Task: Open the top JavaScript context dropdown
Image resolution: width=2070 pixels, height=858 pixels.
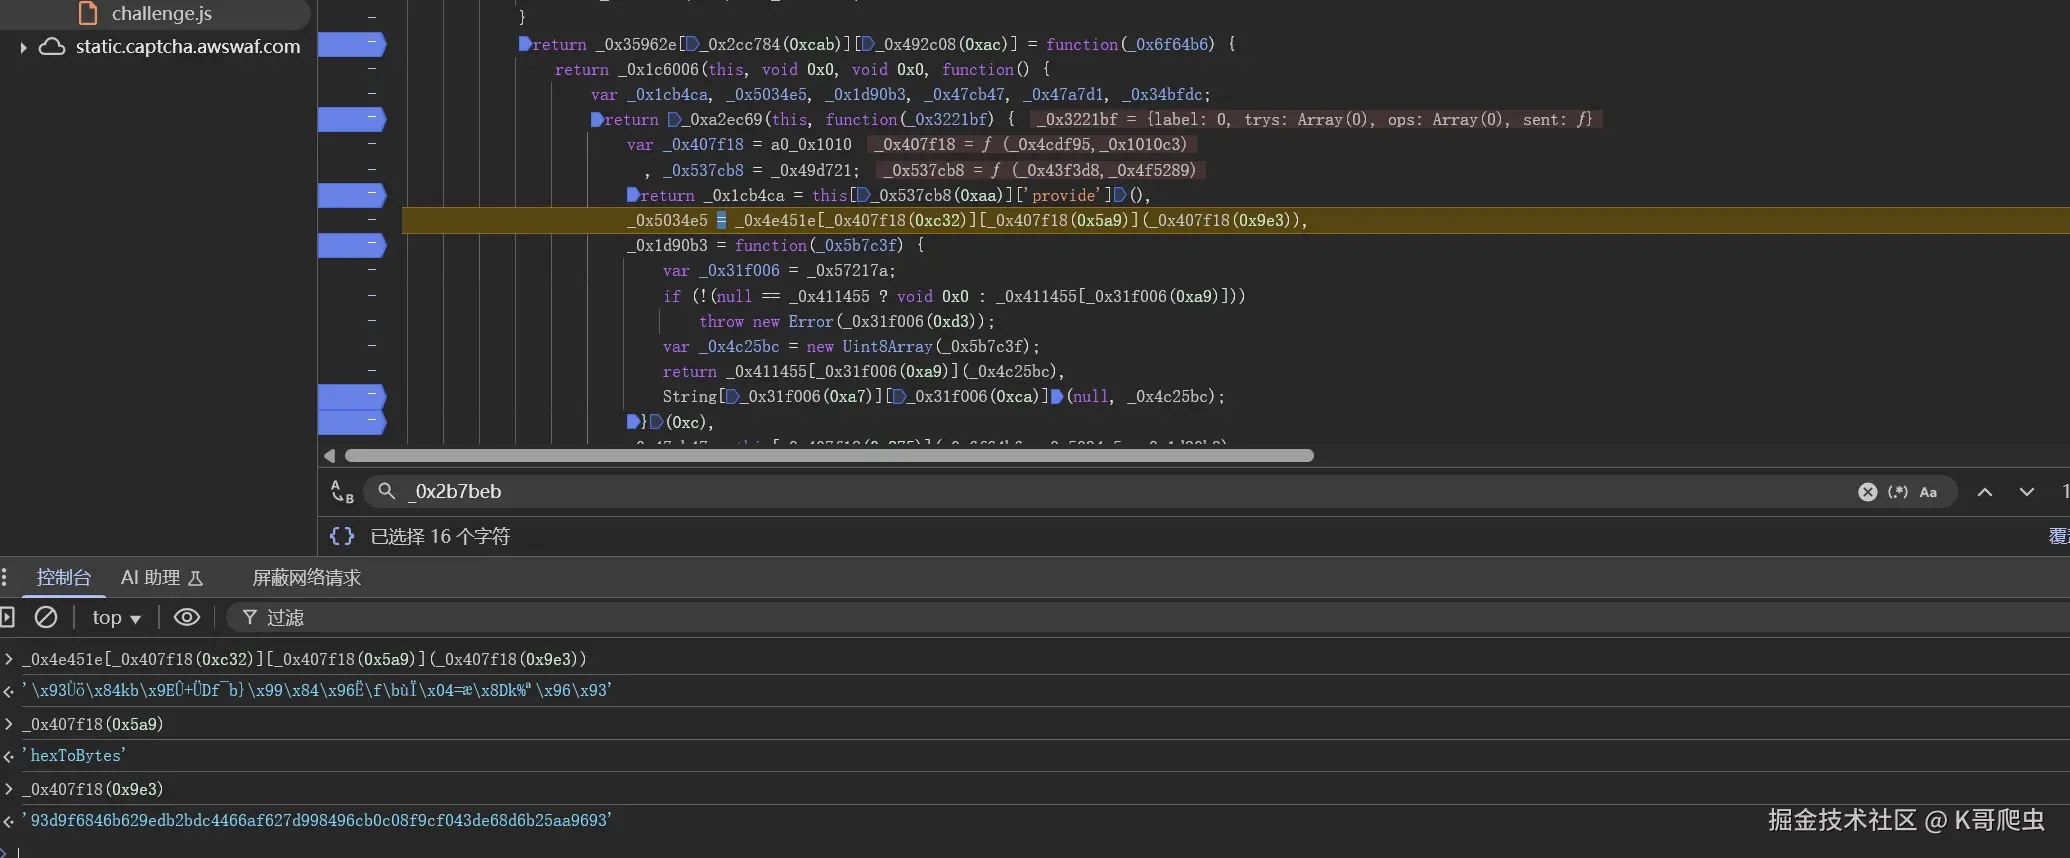Action: click(x=116, y=618)
